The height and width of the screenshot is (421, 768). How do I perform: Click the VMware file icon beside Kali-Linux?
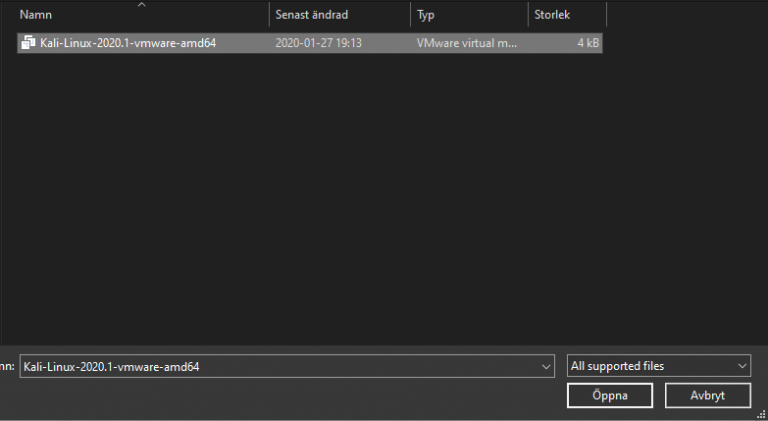click(x=29, y=43)
